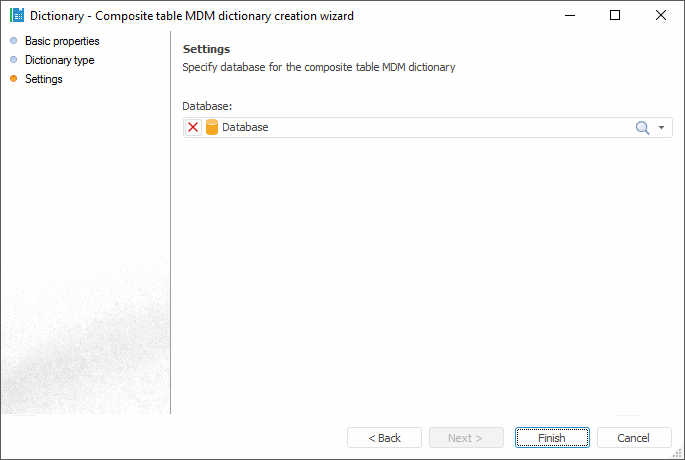This screenshot has width=685, height=460.
Task: Close the wizard window
Action: pos(661,16)
